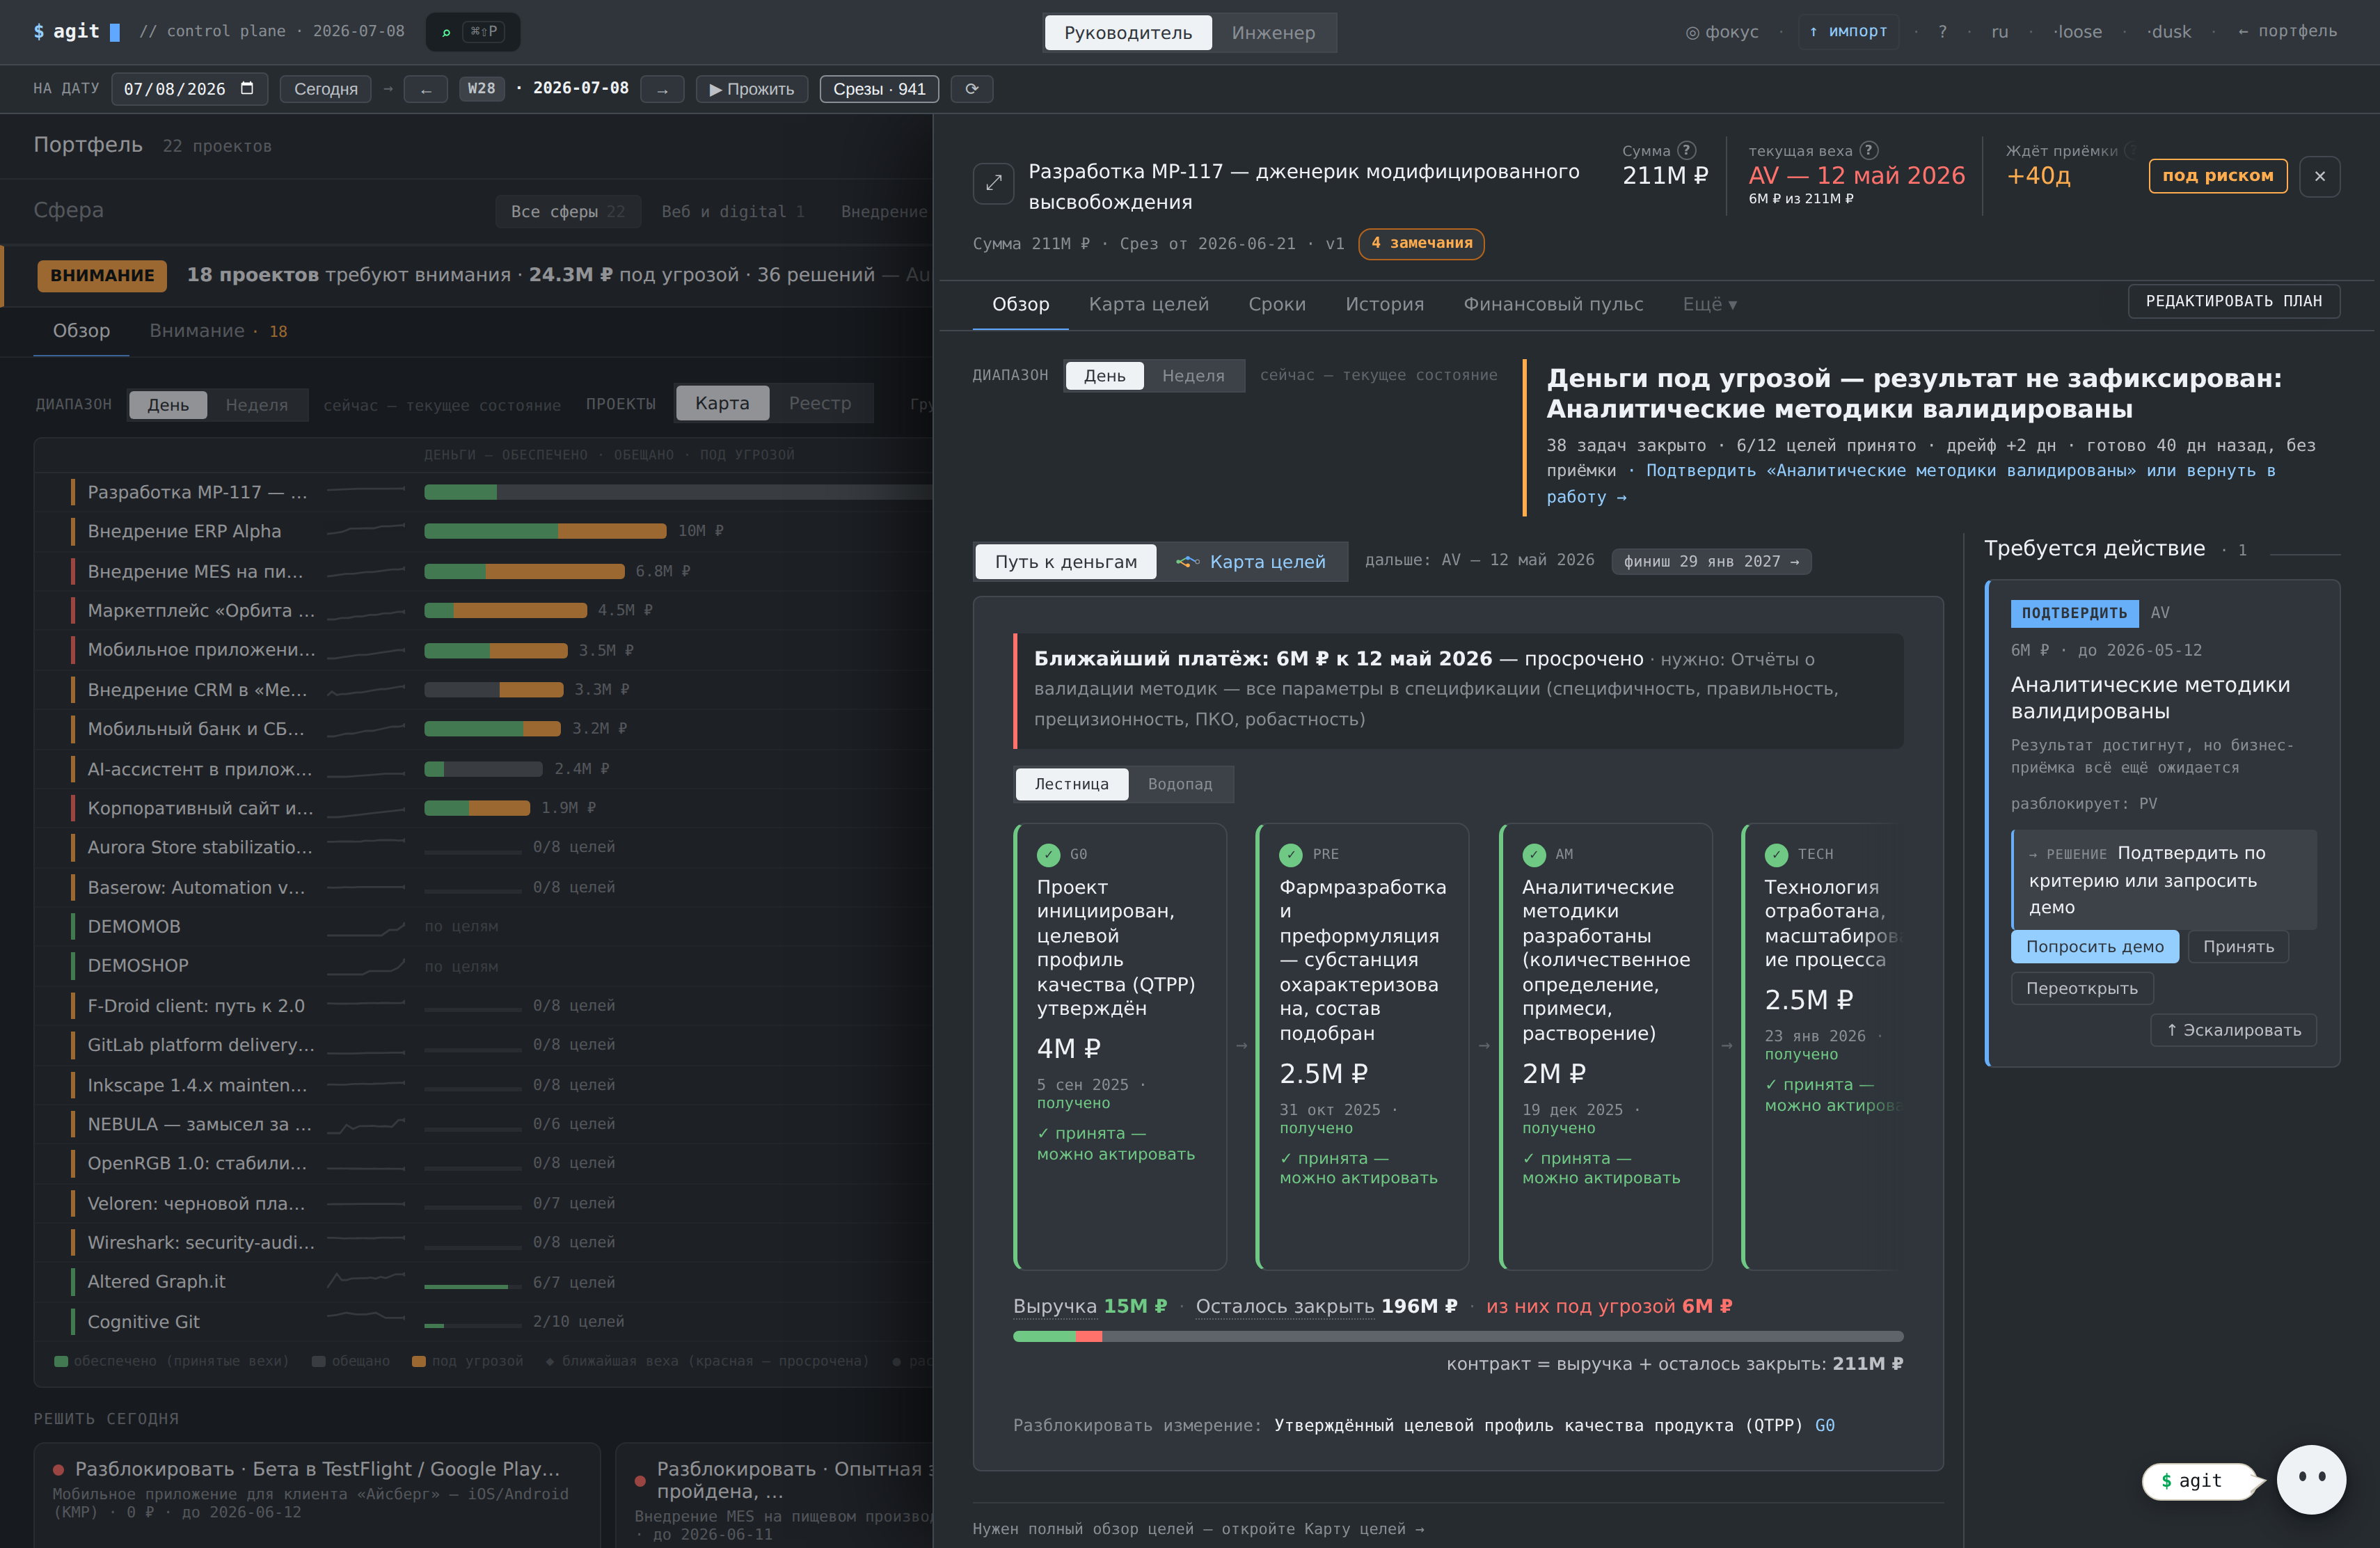
Task: Open the История tab
Action: pos(1384,304)
